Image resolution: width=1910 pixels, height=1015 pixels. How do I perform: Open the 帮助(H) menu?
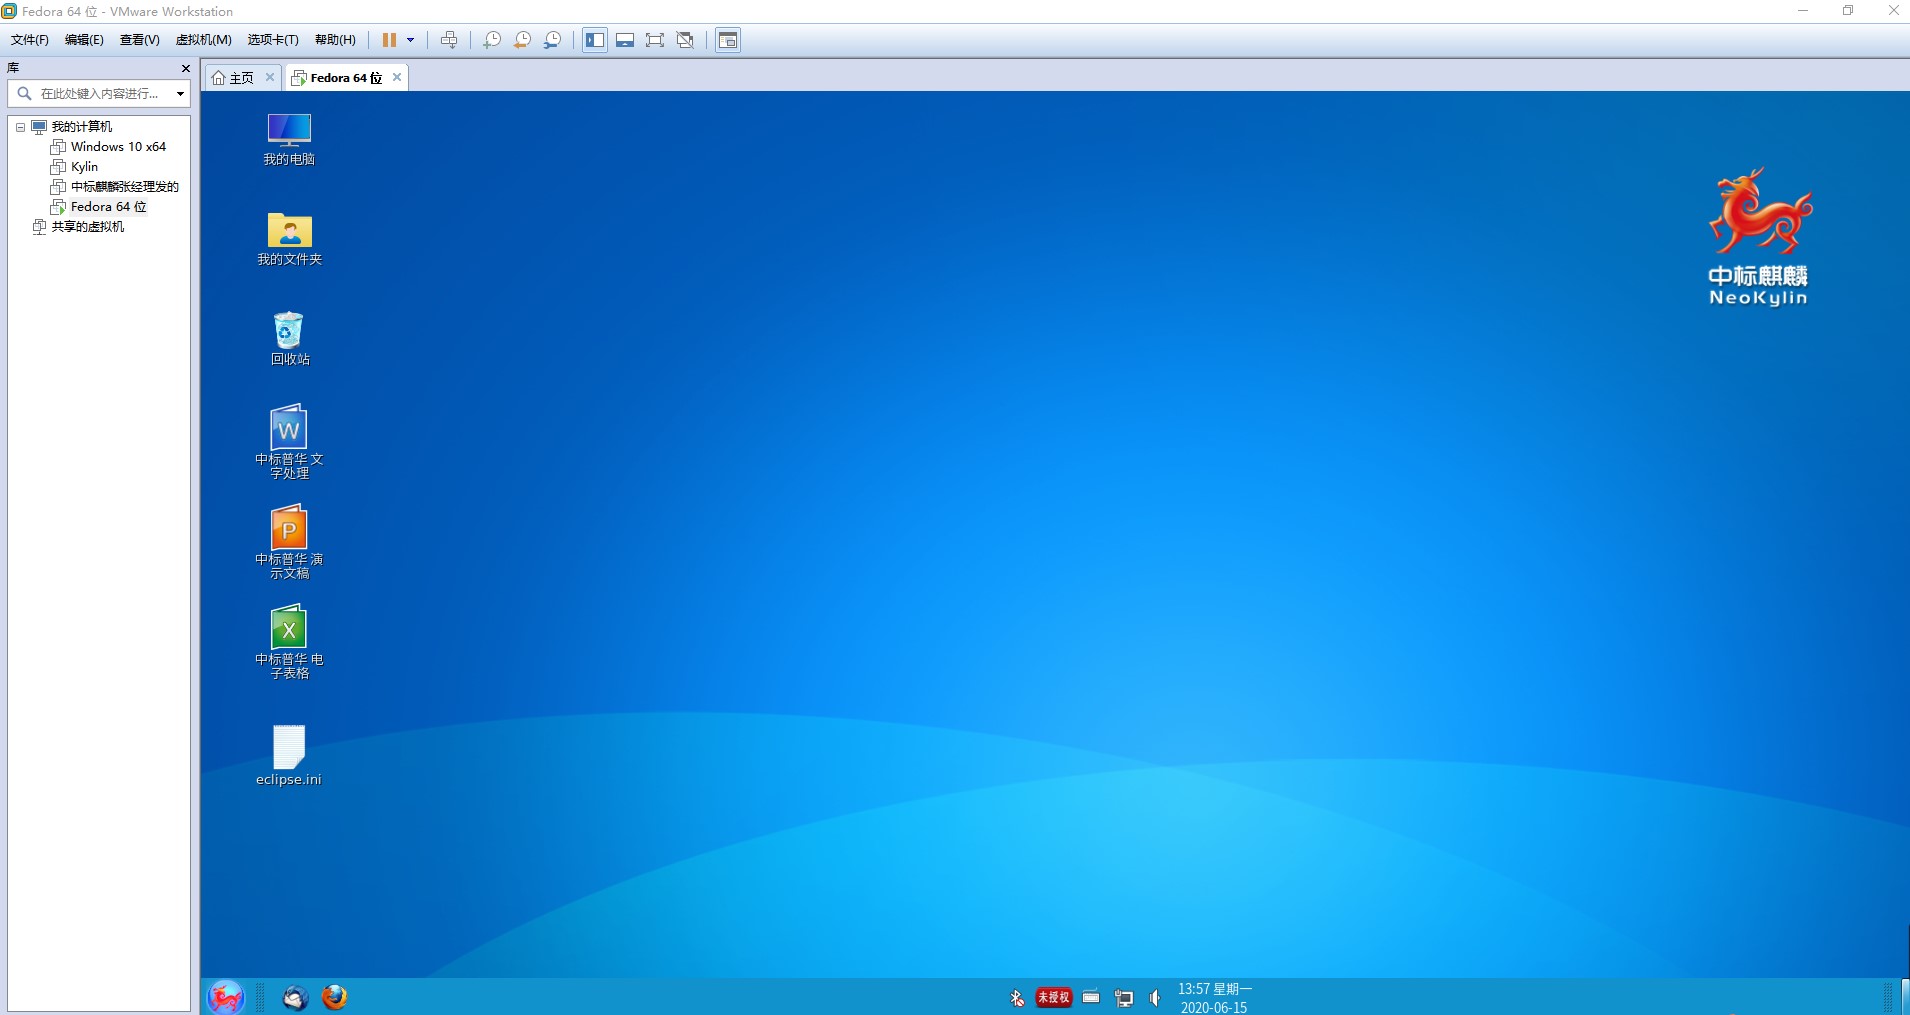click(x=335, y=40)
